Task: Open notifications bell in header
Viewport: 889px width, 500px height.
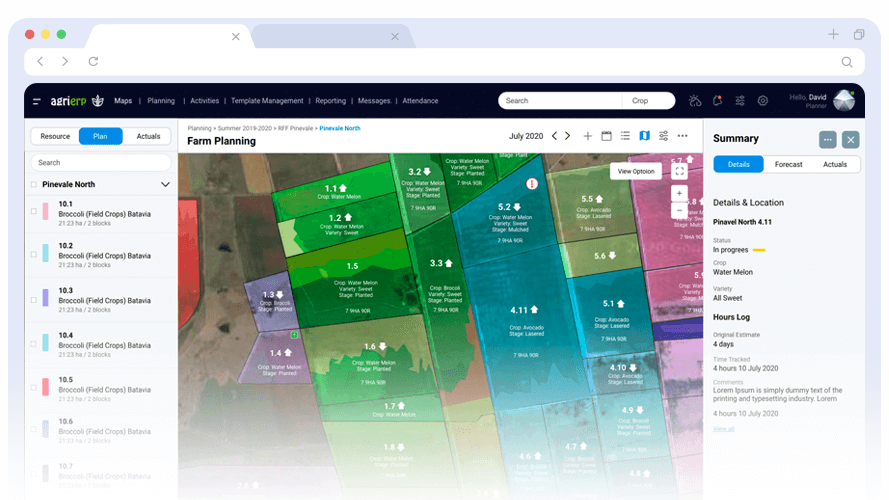Action: pos(718,101)
